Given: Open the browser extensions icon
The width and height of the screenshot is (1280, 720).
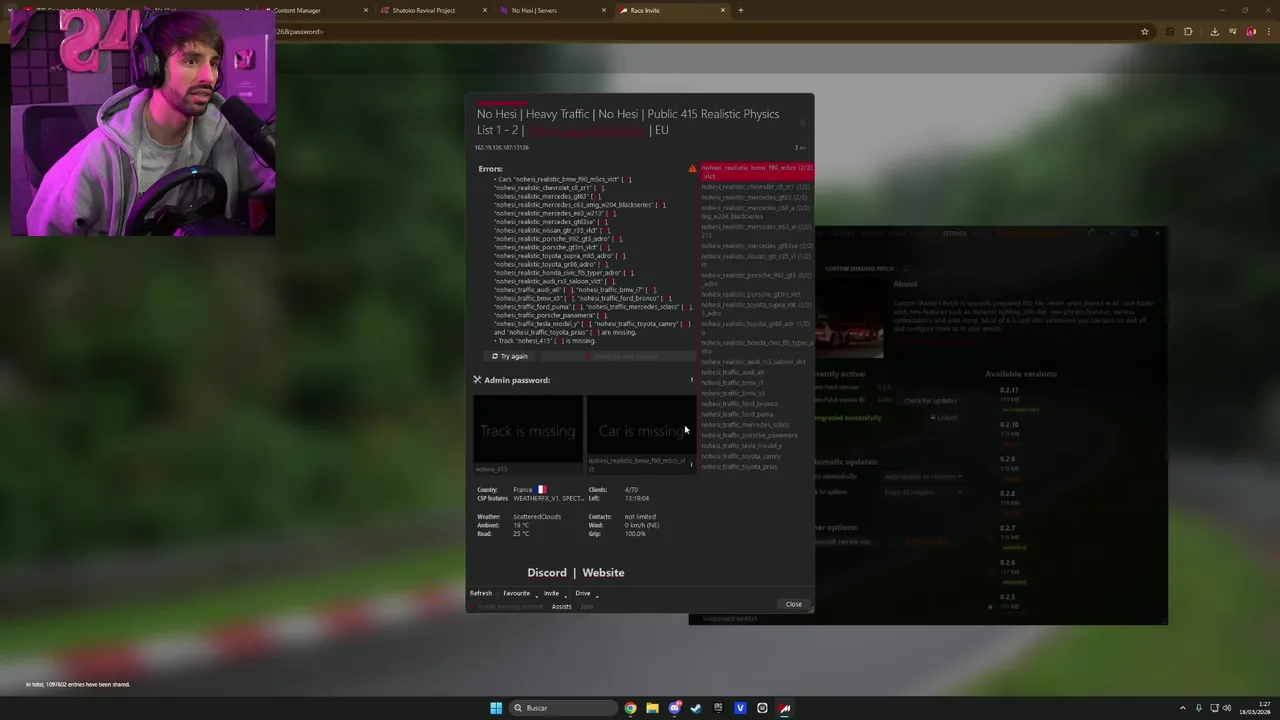Looking at the screenshot, I should pos(1188,31).
